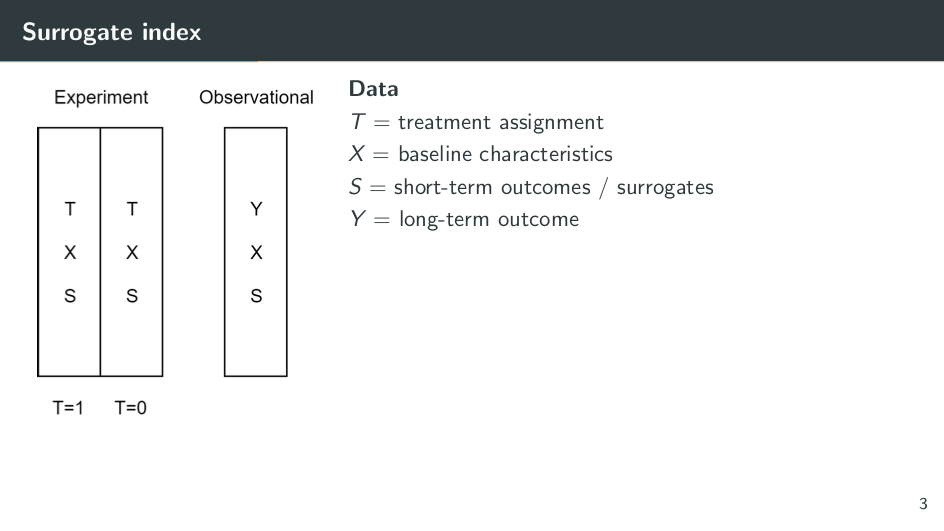Click the S in the treated experiment column
The image size is (944, 531).
tap(69, 296)
